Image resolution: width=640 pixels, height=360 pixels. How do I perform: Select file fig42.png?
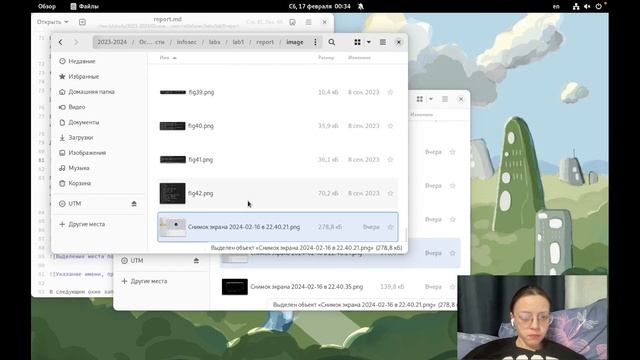tap(278, 193)
